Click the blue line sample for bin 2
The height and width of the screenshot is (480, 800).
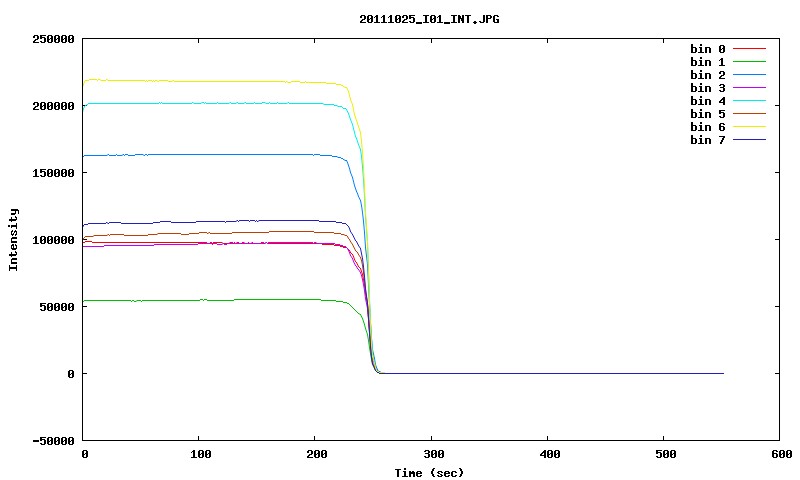click(749, 74)
